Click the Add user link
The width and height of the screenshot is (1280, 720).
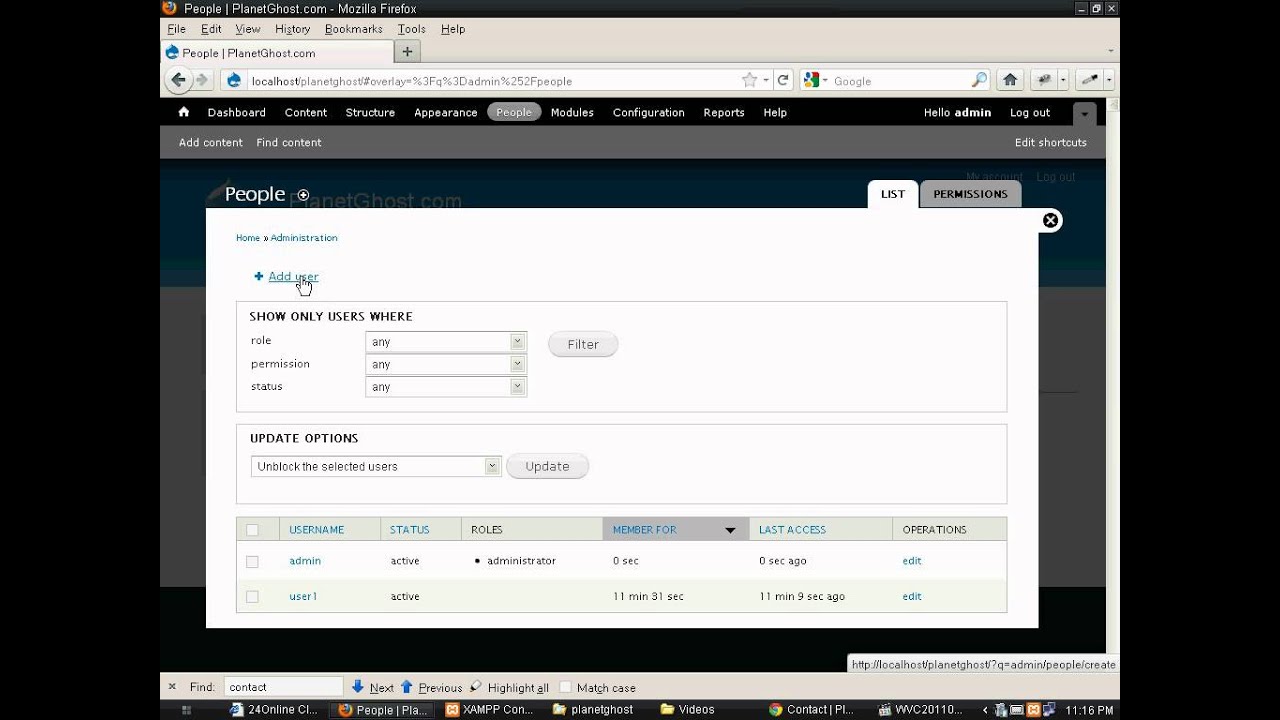point(293,277)
